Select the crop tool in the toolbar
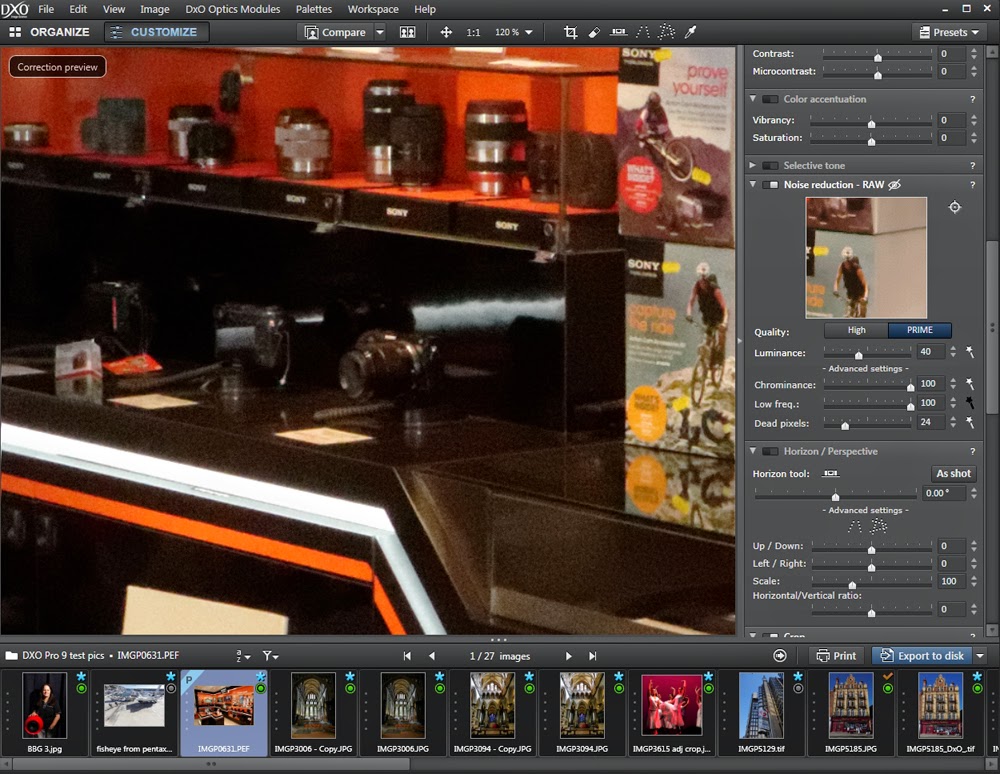This screenshot has height=774, width=1000. pos(570,32)
